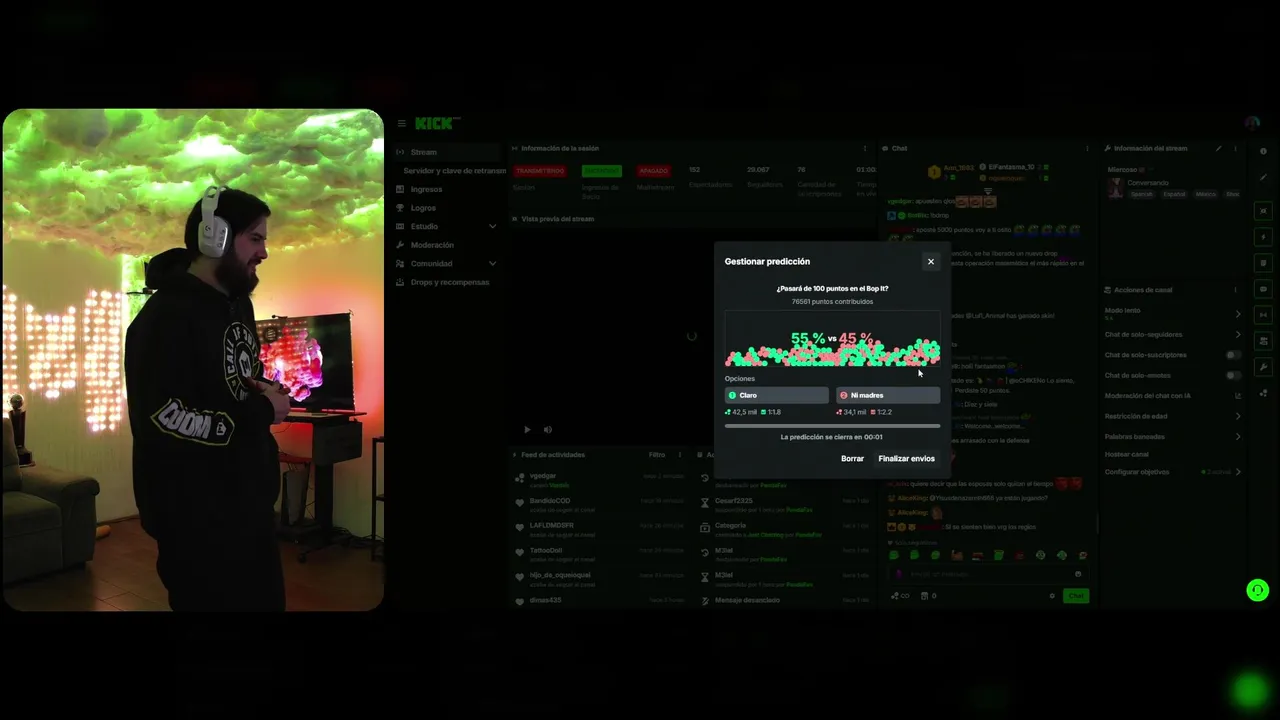Screen dimensions: 1280x720
Task: Open Chat panel options menu
Action: 1087,148
